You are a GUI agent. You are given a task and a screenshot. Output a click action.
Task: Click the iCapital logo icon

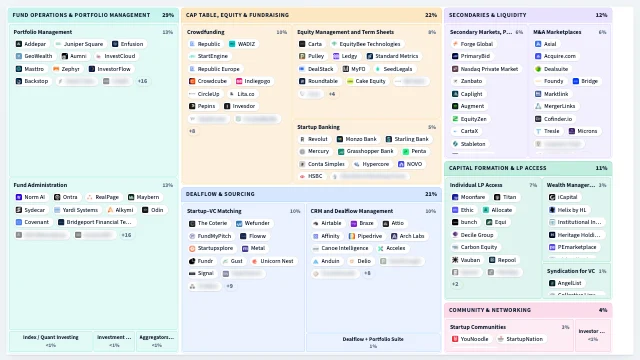pos(552,197)
